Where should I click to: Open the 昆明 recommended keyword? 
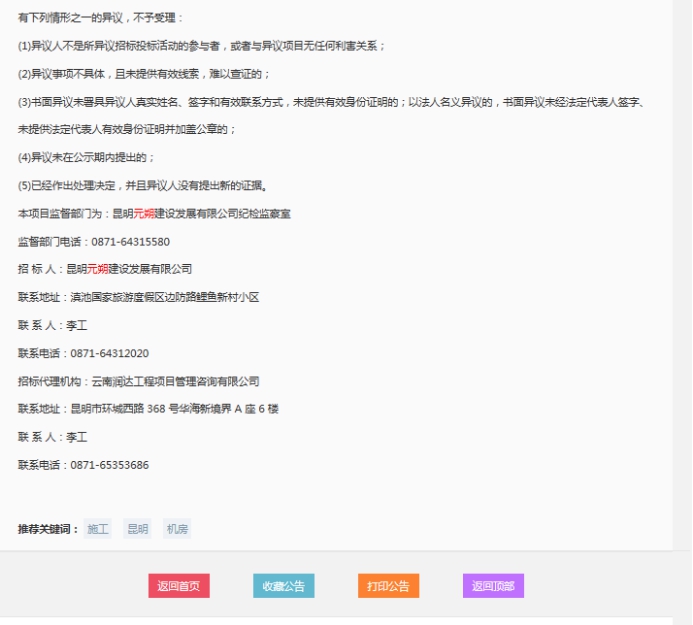137,529
